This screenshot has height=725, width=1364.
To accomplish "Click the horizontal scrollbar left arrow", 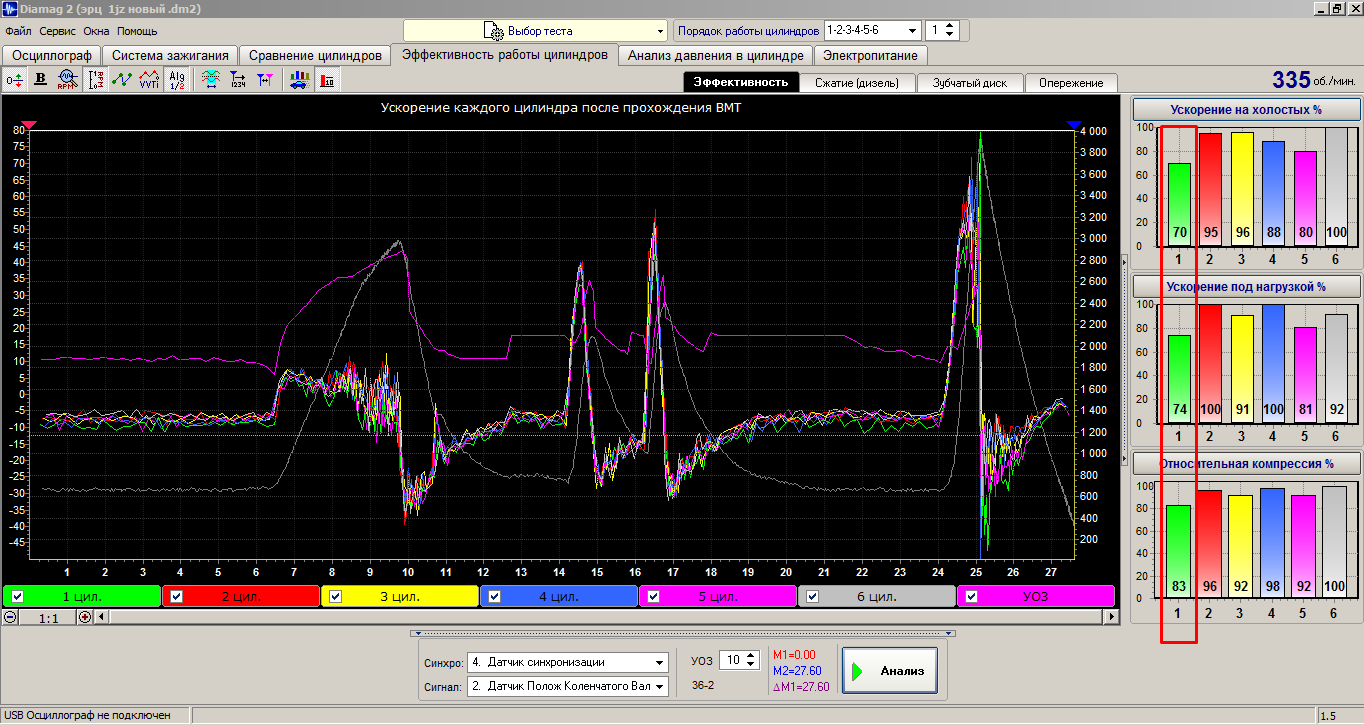I will 101,617.
